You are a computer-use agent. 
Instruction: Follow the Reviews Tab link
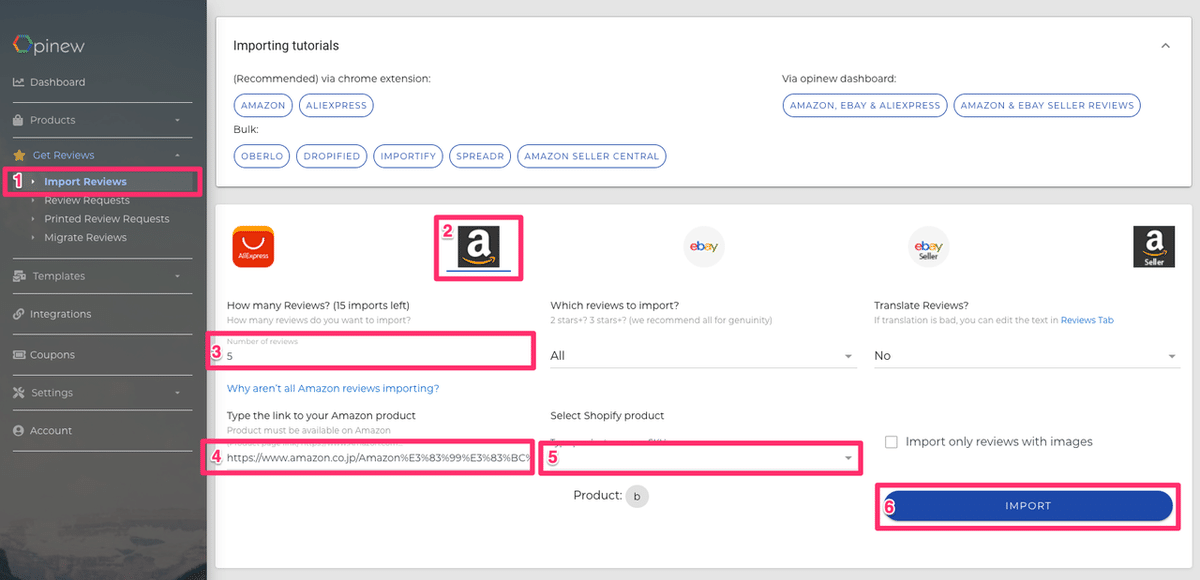(1087, 321)
